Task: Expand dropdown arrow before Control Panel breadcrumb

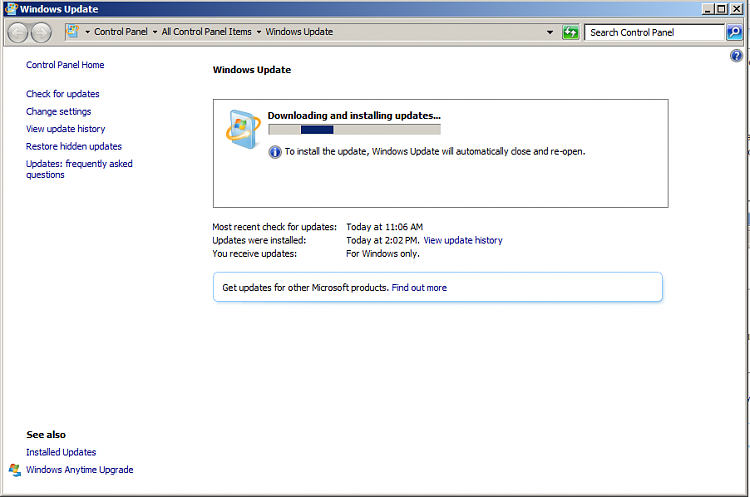Action: click(x=88, y=32)
